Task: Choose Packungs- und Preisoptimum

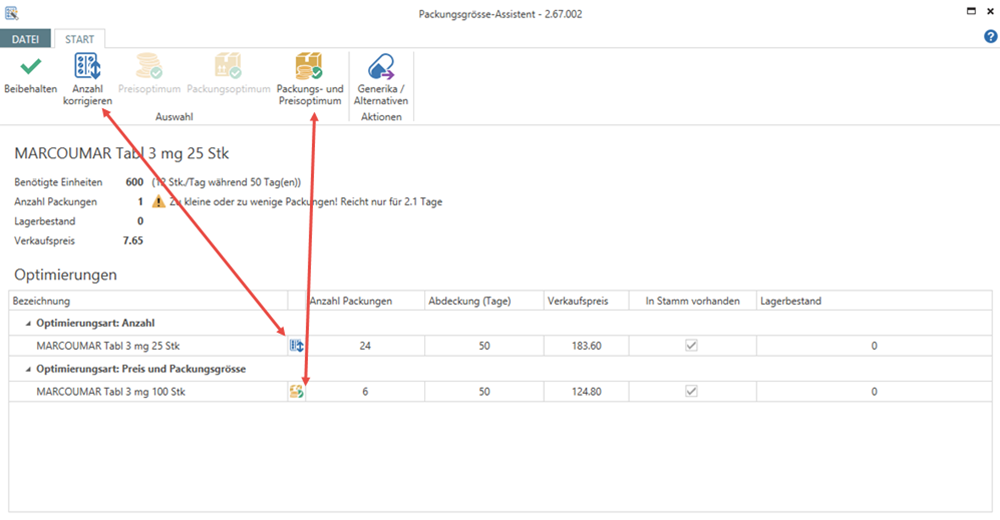Action: click(x=310, y=79)
